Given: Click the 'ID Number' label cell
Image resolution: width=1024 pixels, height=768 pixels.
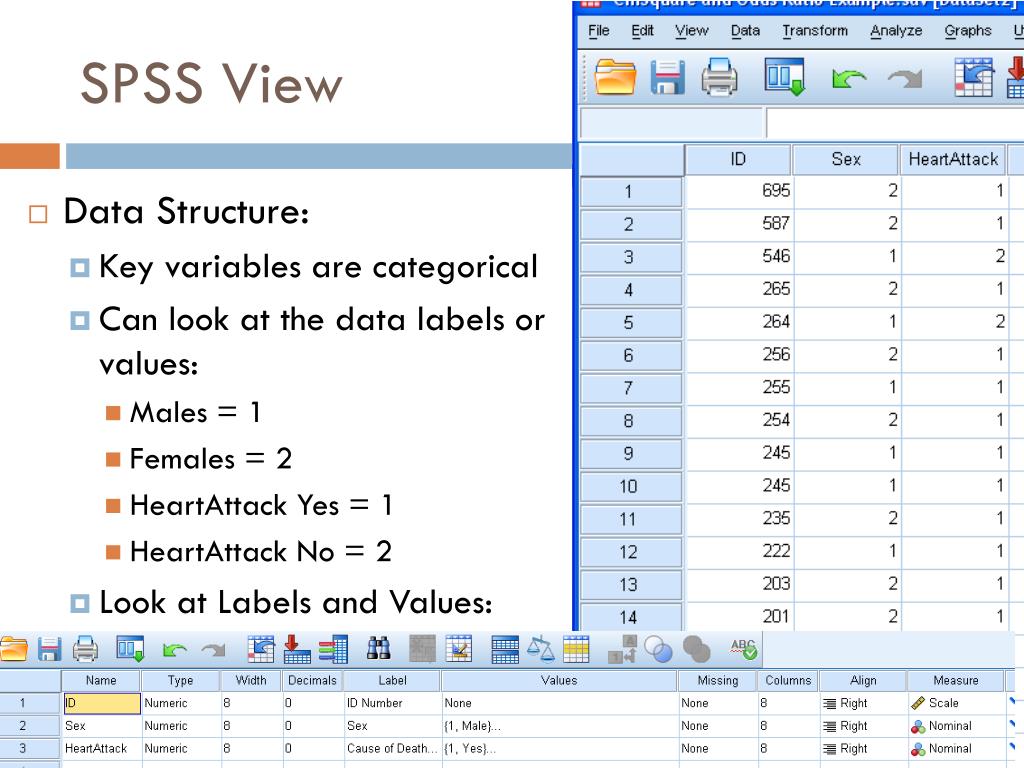Looking at the screenshot, I should [x=392, y=703].
